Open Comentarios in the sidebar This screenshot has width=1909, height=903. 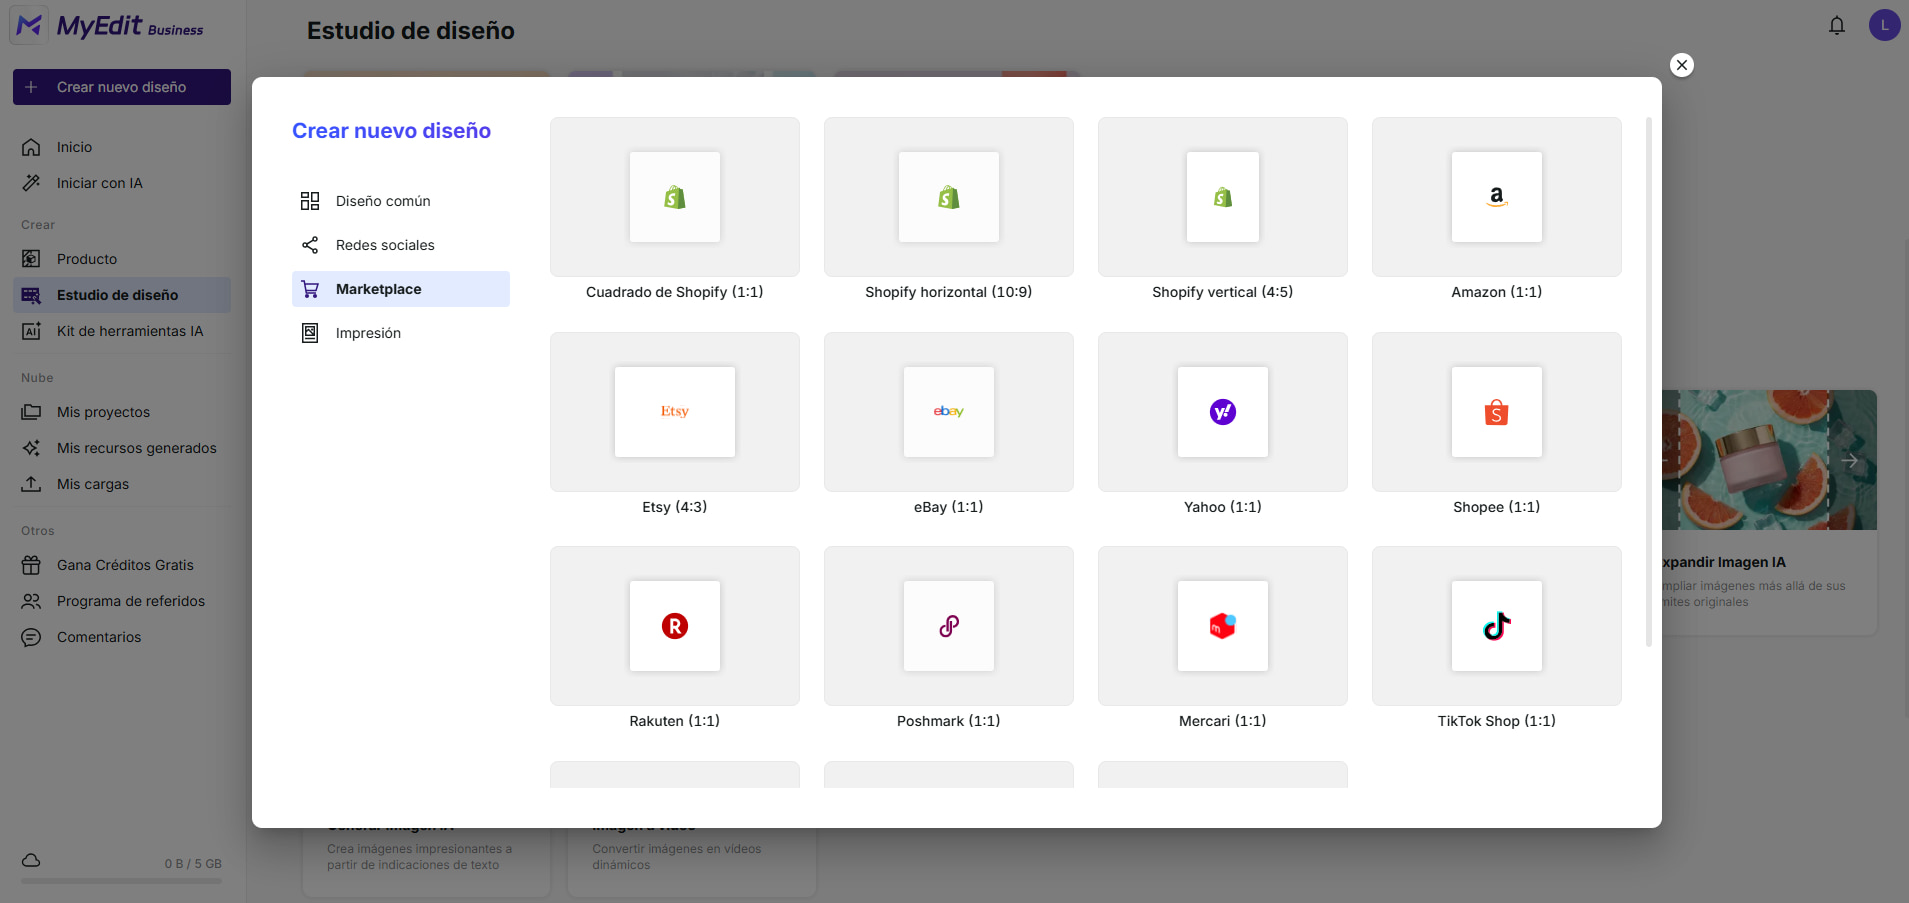pos(122,637)
